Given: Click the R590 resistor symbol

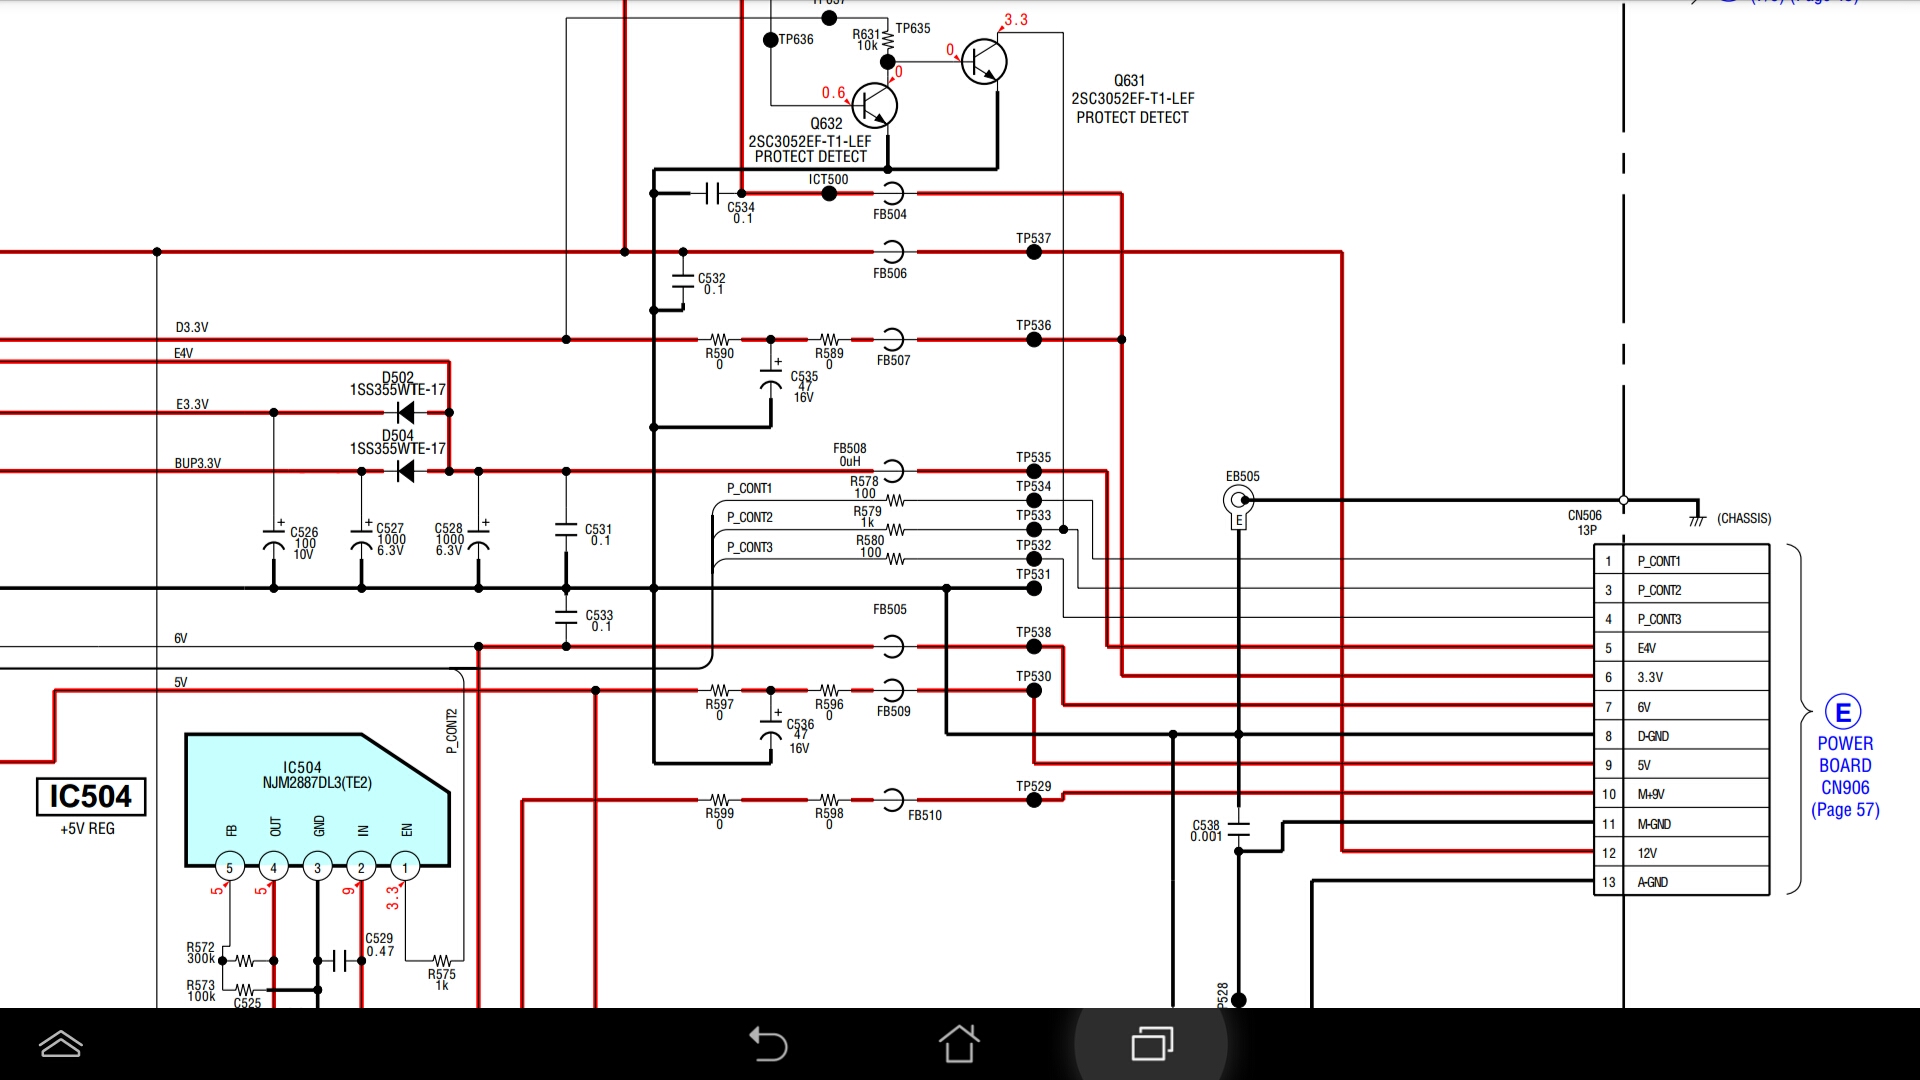Looking at the screenshot, I should (719, 340).
